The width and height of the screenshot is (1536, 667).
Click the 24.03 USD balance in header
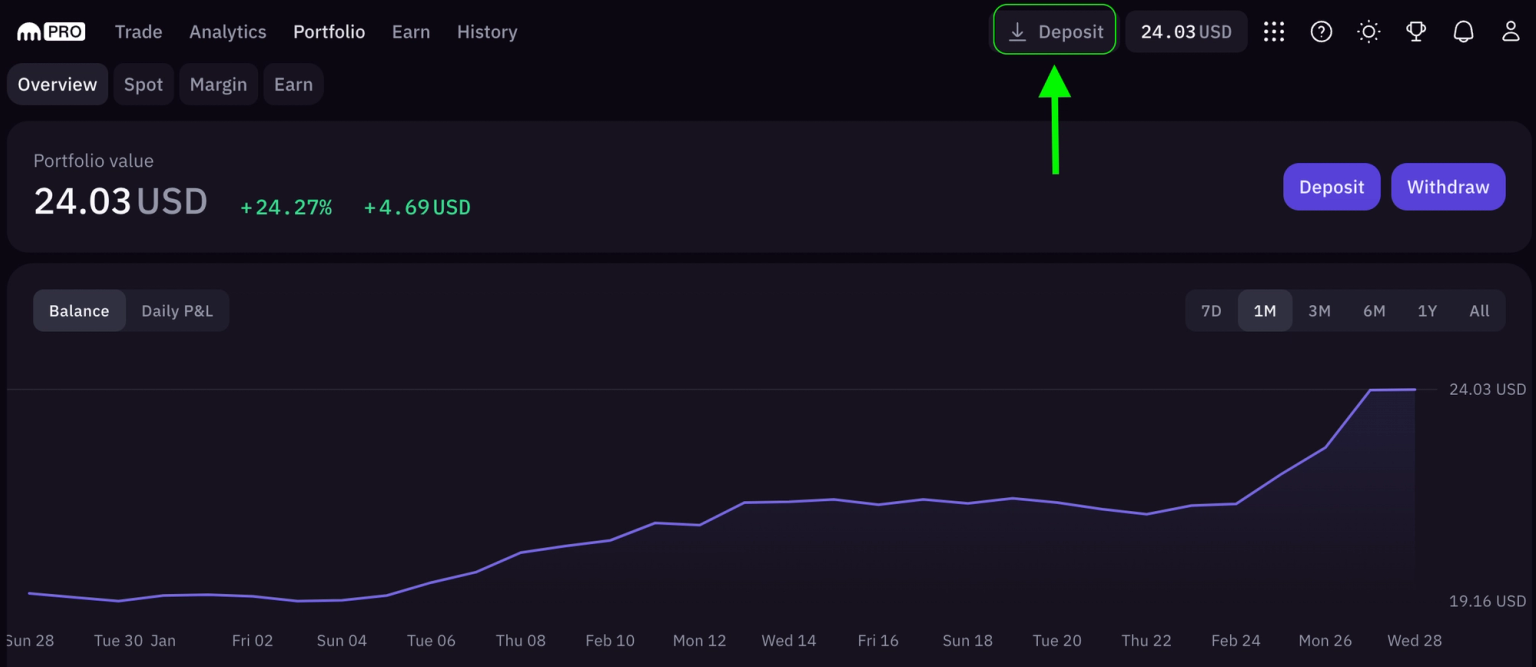click(1185, 32)
